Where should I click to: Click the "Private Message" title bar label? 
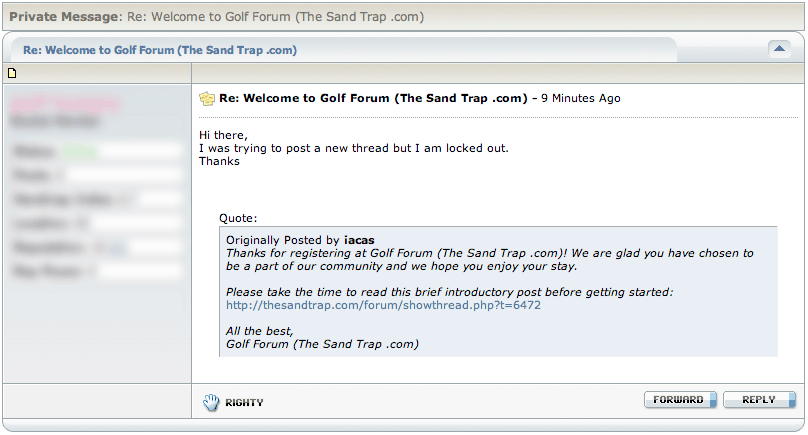(x=62, y=17)
